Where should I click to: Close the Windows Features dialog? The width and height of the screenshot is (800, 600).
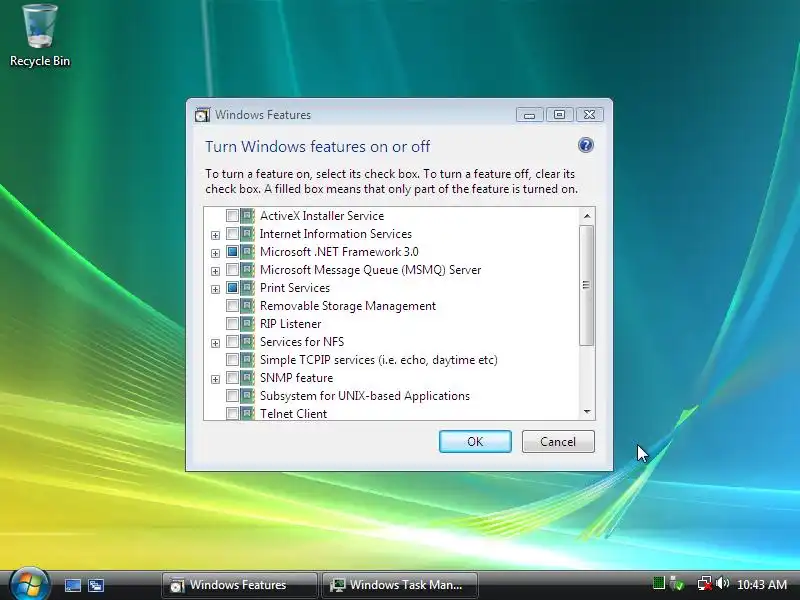tap(589, 115)
